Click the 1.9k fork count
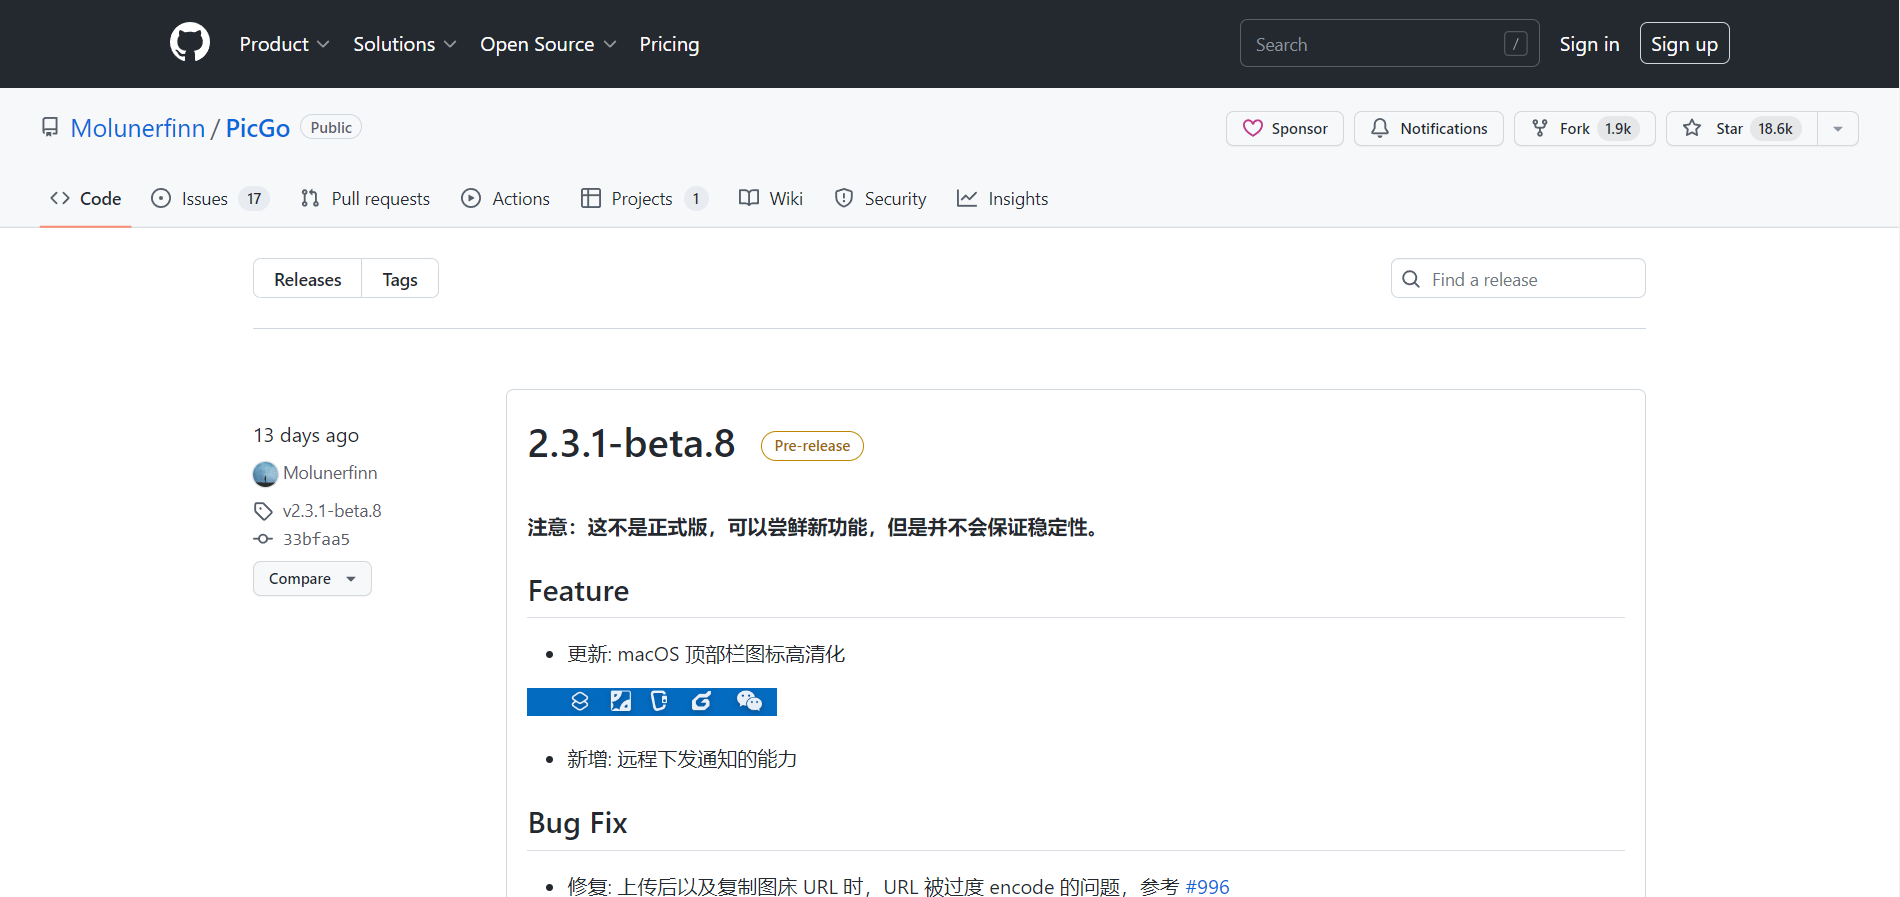Screen dimensions: 1900x897 (x=1618, y=129)
